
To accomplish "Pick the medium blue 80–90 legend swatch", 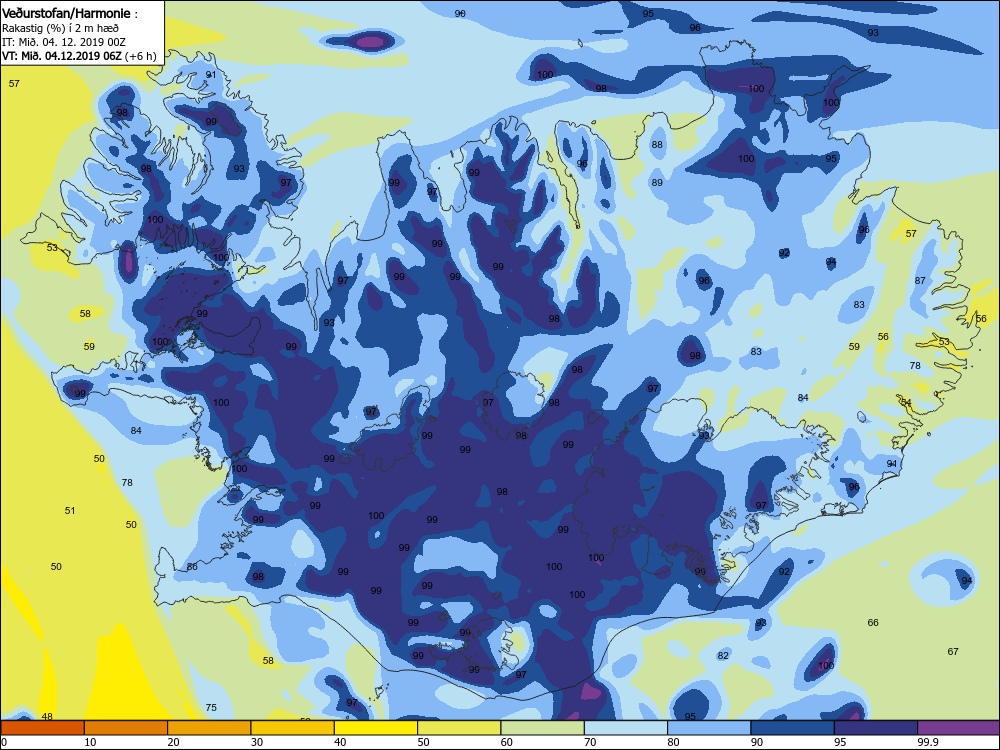I will [709, 728].
